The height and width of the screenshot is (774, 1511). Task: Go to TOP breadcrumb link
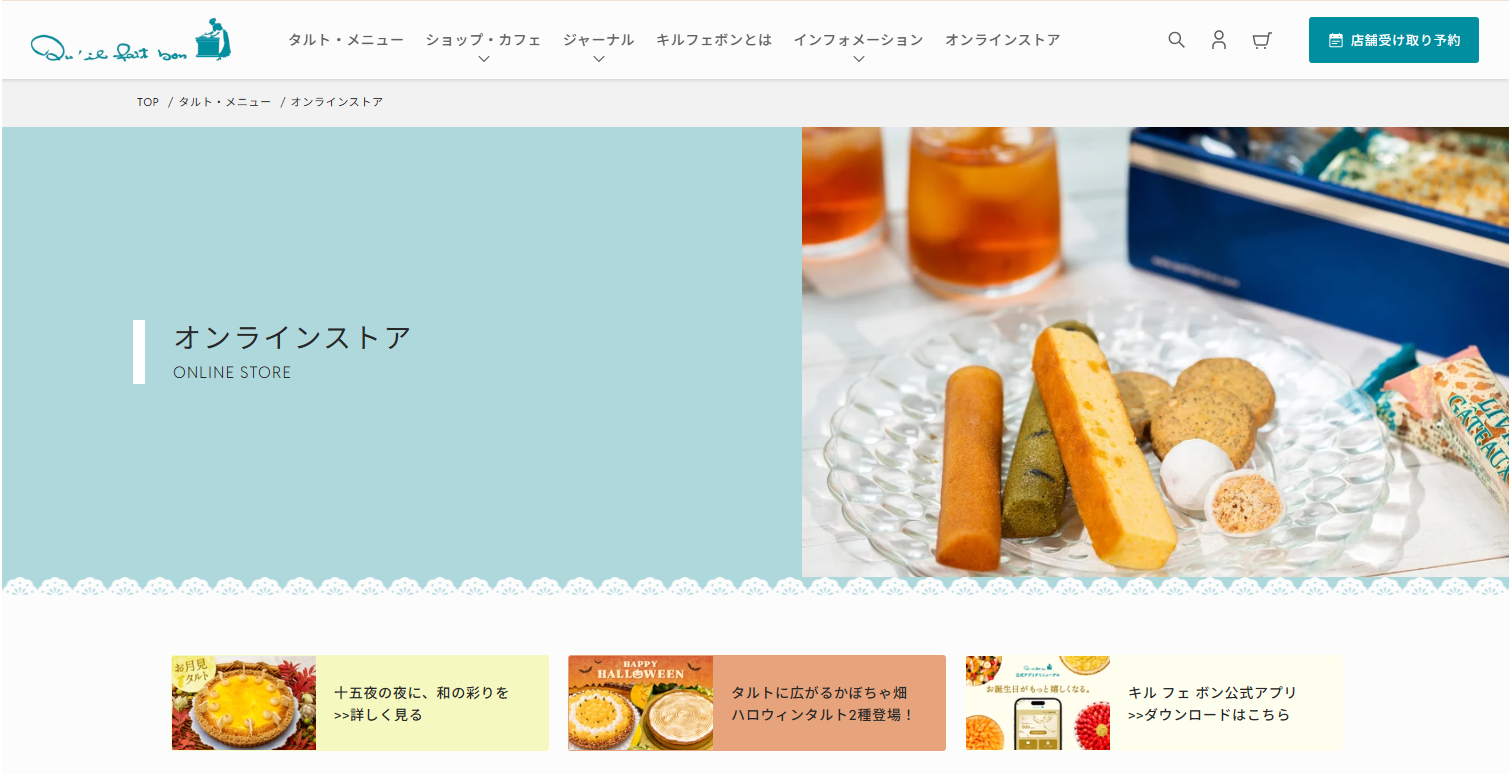click(148, 102)
